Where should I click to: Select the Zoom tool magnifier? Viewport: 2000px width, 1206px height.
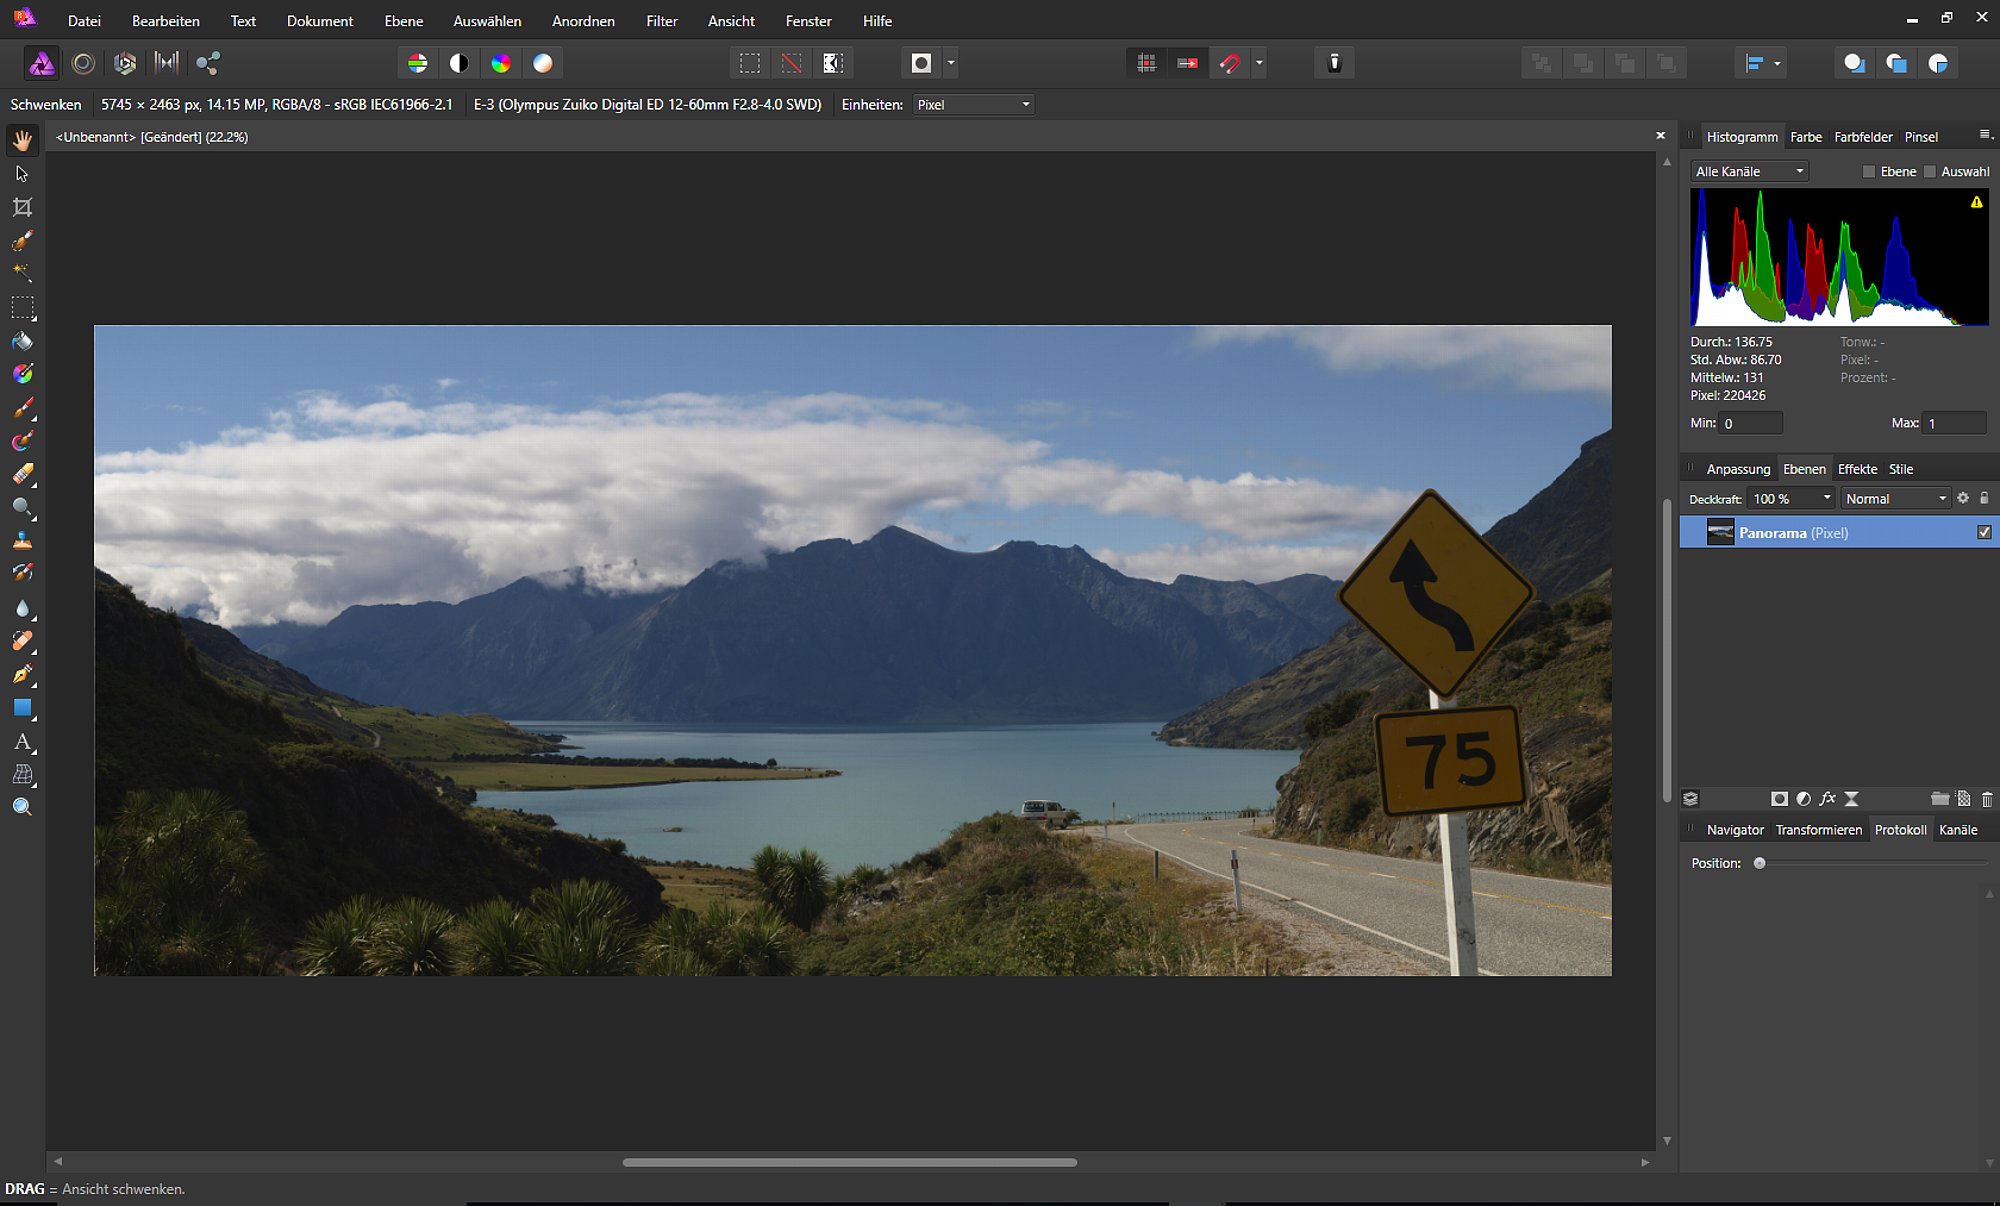click(22, 807)
